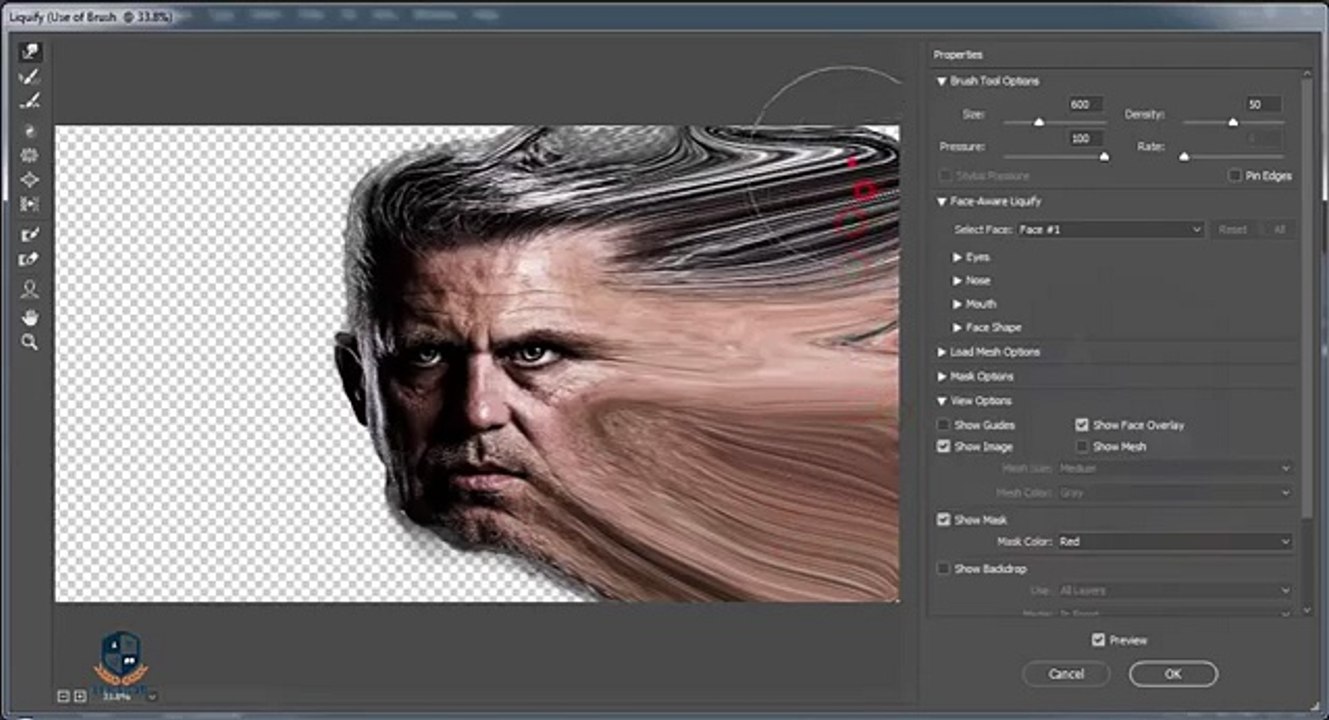Image resolution: width=1329 pixels, height=720 pixels.
Task: Click the All button beside Reset
Action: coord(1279,229)
